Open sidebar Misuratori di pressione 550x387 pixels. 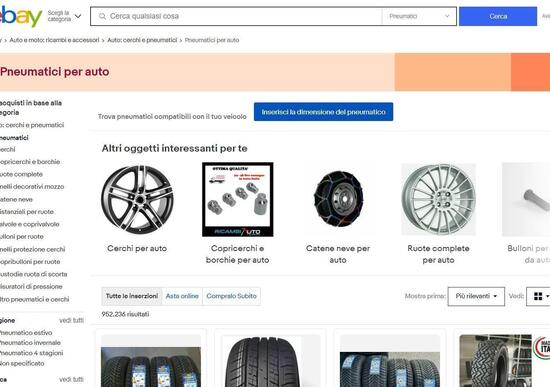(x=31, y=287)
